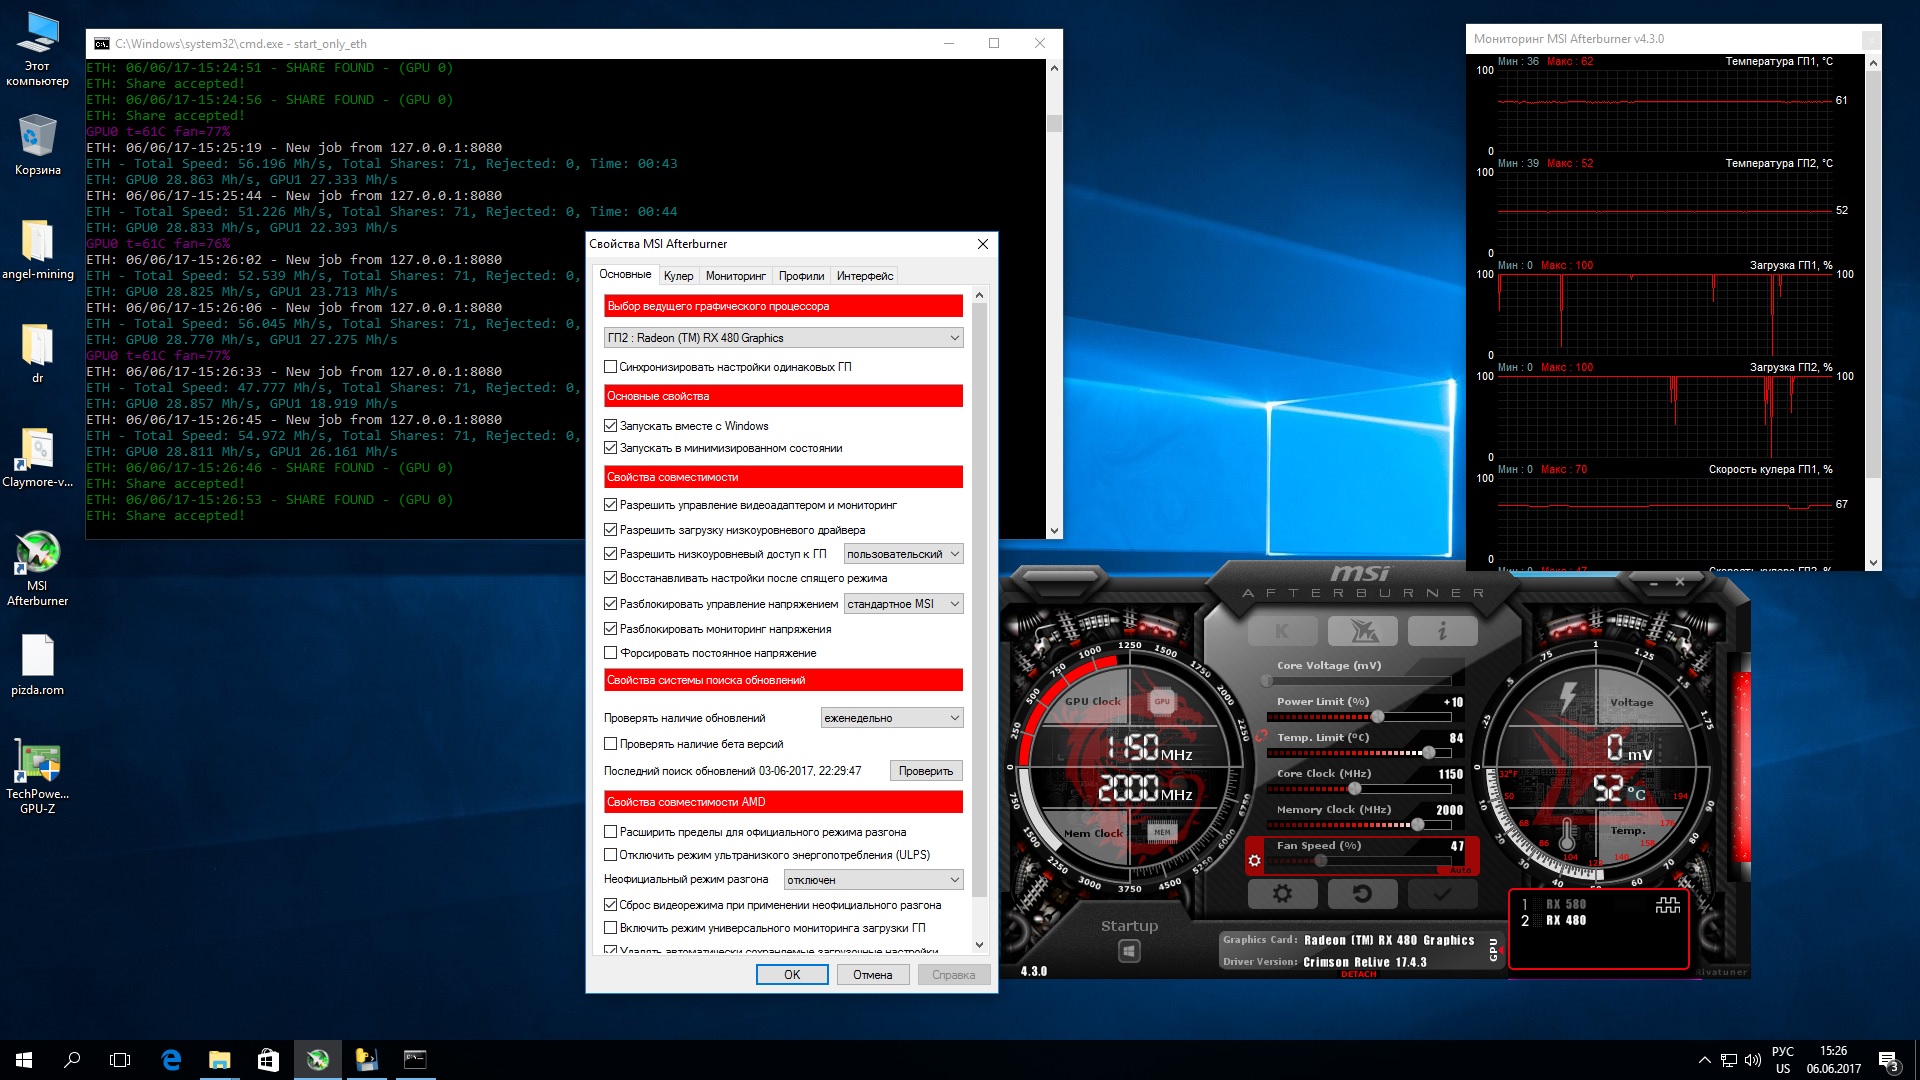This screenshot has width=1920, height=1080.
Task: Enable 'Форсировать постоянное напряжение'
Action: click(610, 653)
